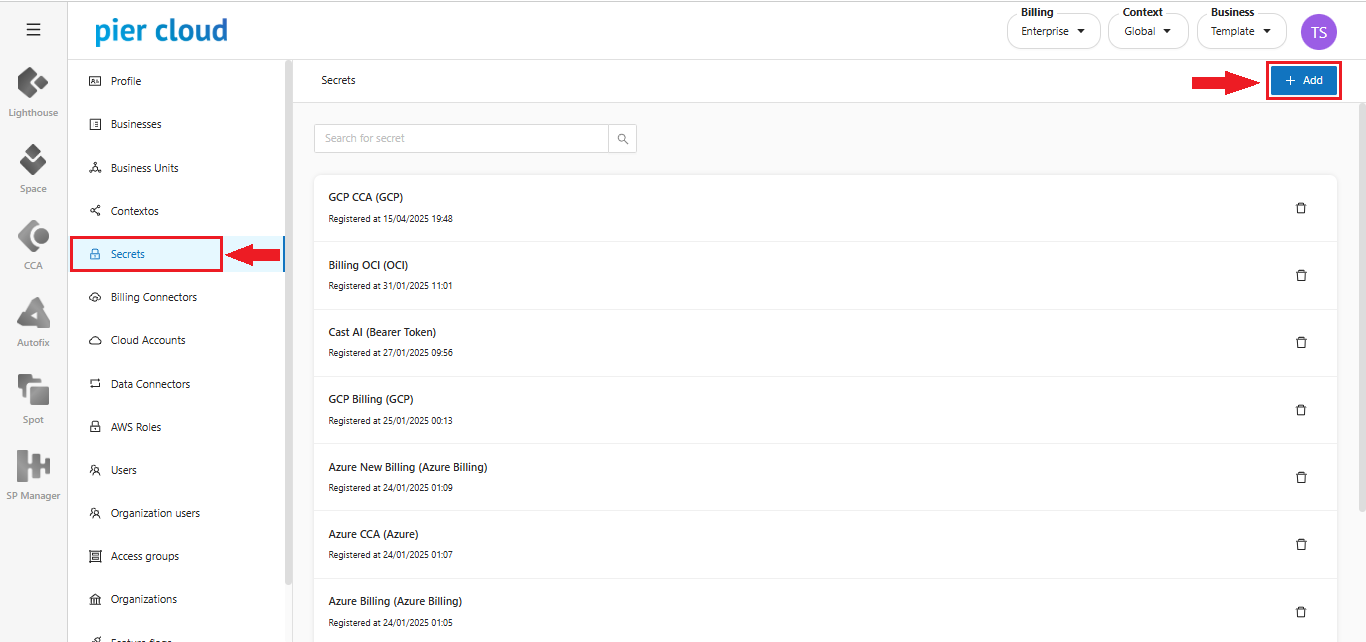1366x642 pixels.
Task: Click the Add secret button
Action: [1303, 80]
